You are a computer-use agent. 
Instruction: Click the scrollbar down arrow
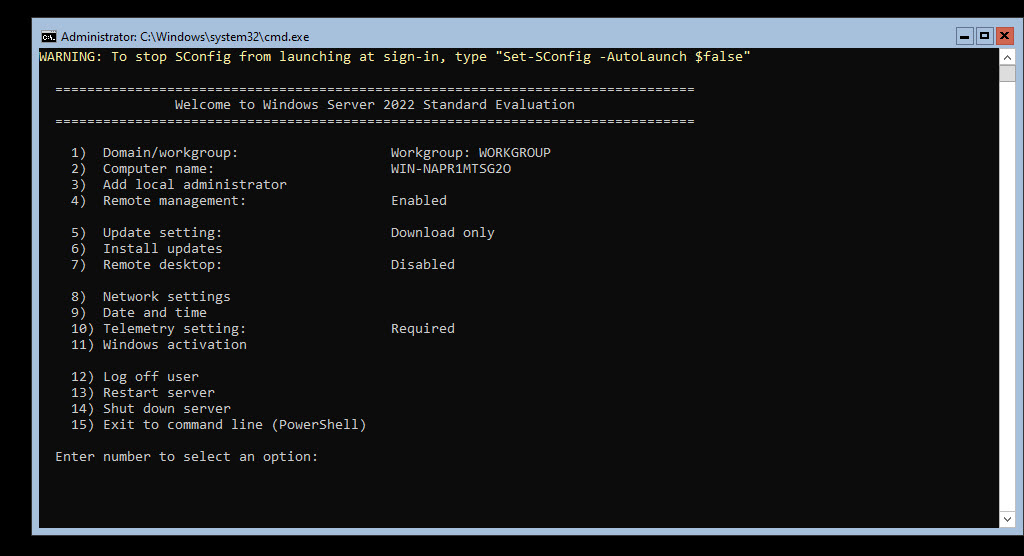tap(1007, 519)
